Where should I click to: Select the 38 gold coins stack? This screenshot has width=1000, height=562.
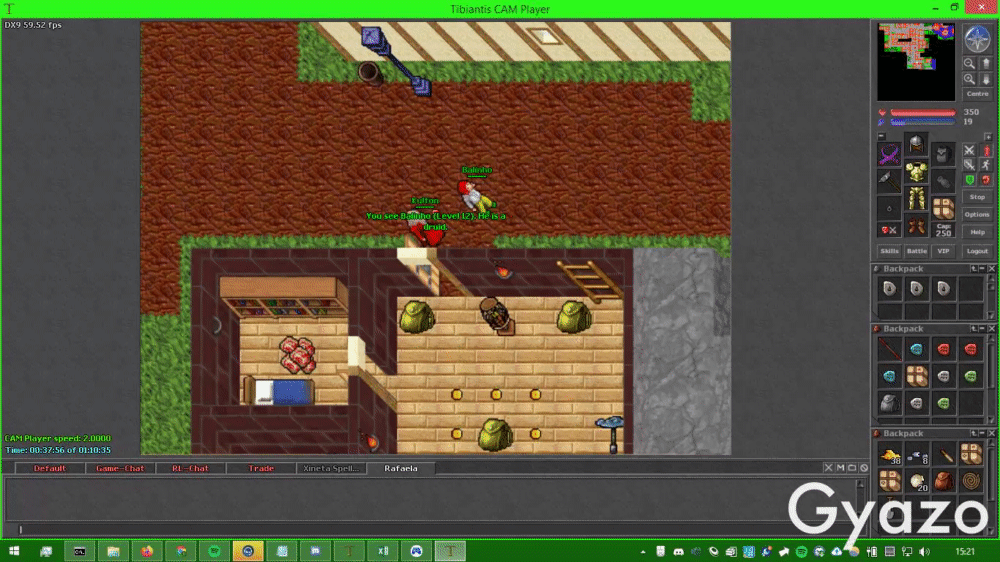coord(889,454)
